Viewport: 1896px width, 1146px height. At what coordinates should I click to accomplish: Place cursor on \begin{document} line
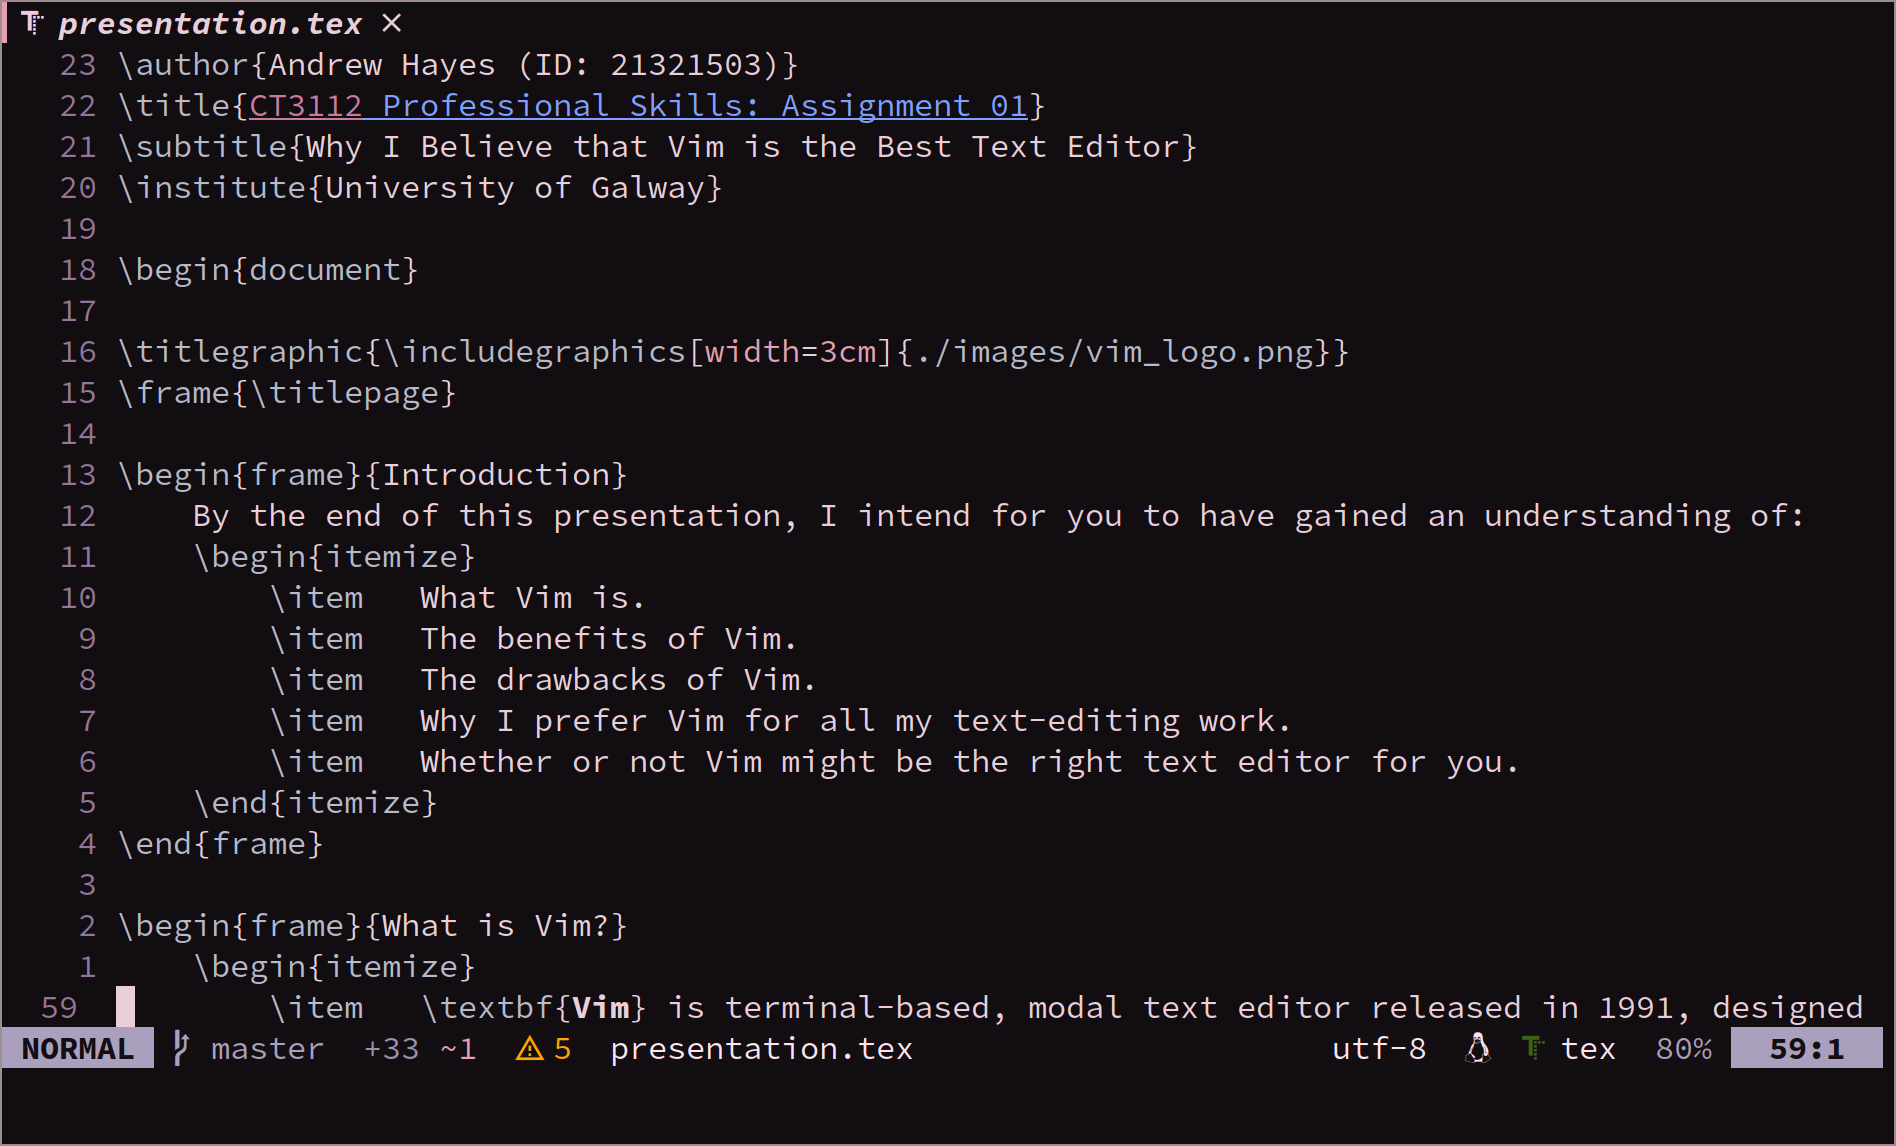268,269
